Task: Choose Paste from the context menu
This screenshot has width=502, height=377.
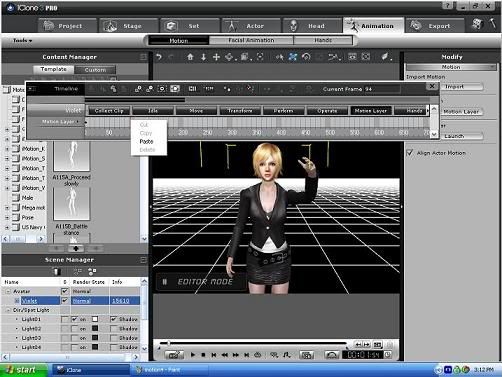Action: pyautogui.click(x=147, y=142)
